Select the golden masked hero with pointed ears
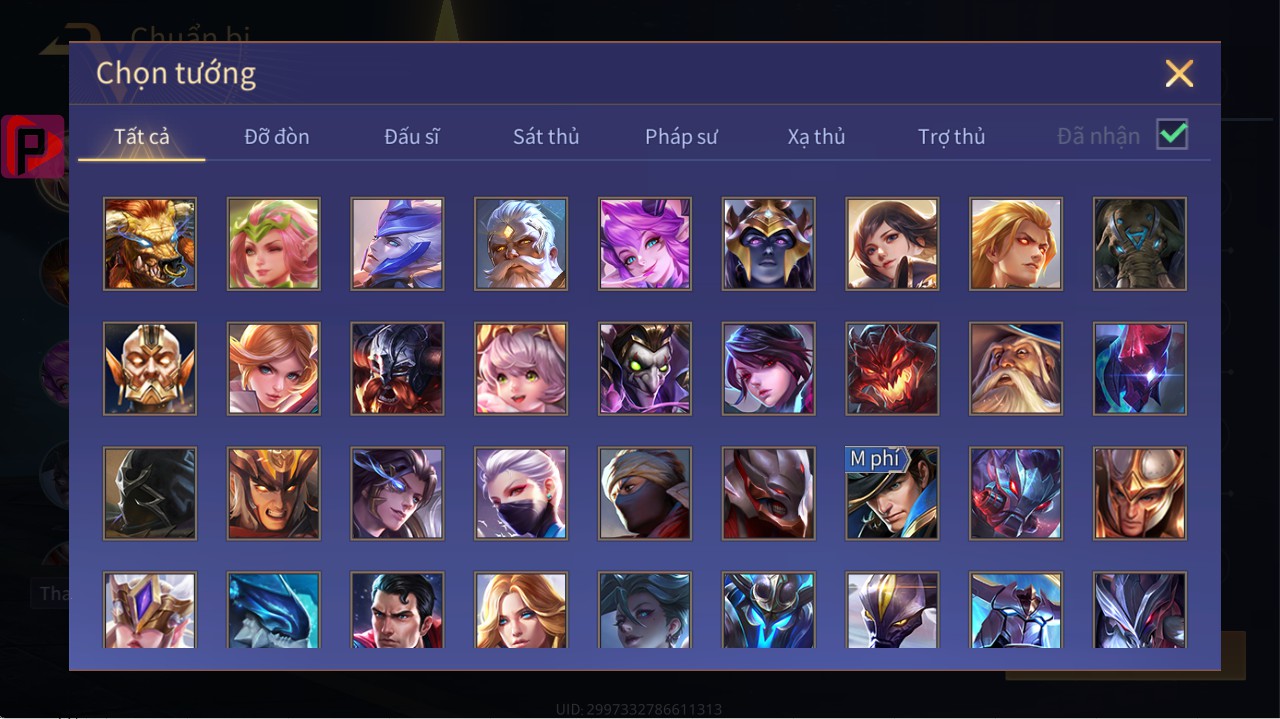 [x=150, y=369]
